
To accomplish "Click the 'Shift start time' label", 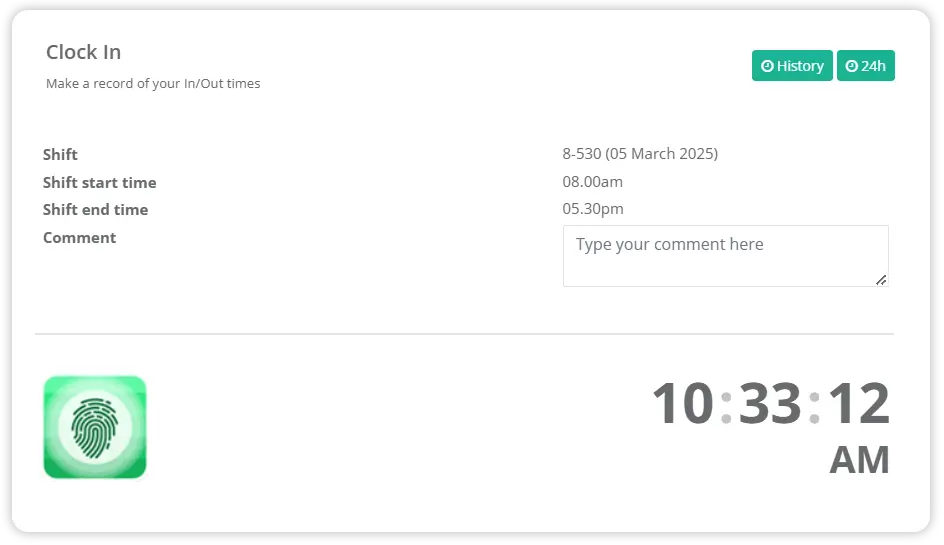I will (x=99, y=182).
